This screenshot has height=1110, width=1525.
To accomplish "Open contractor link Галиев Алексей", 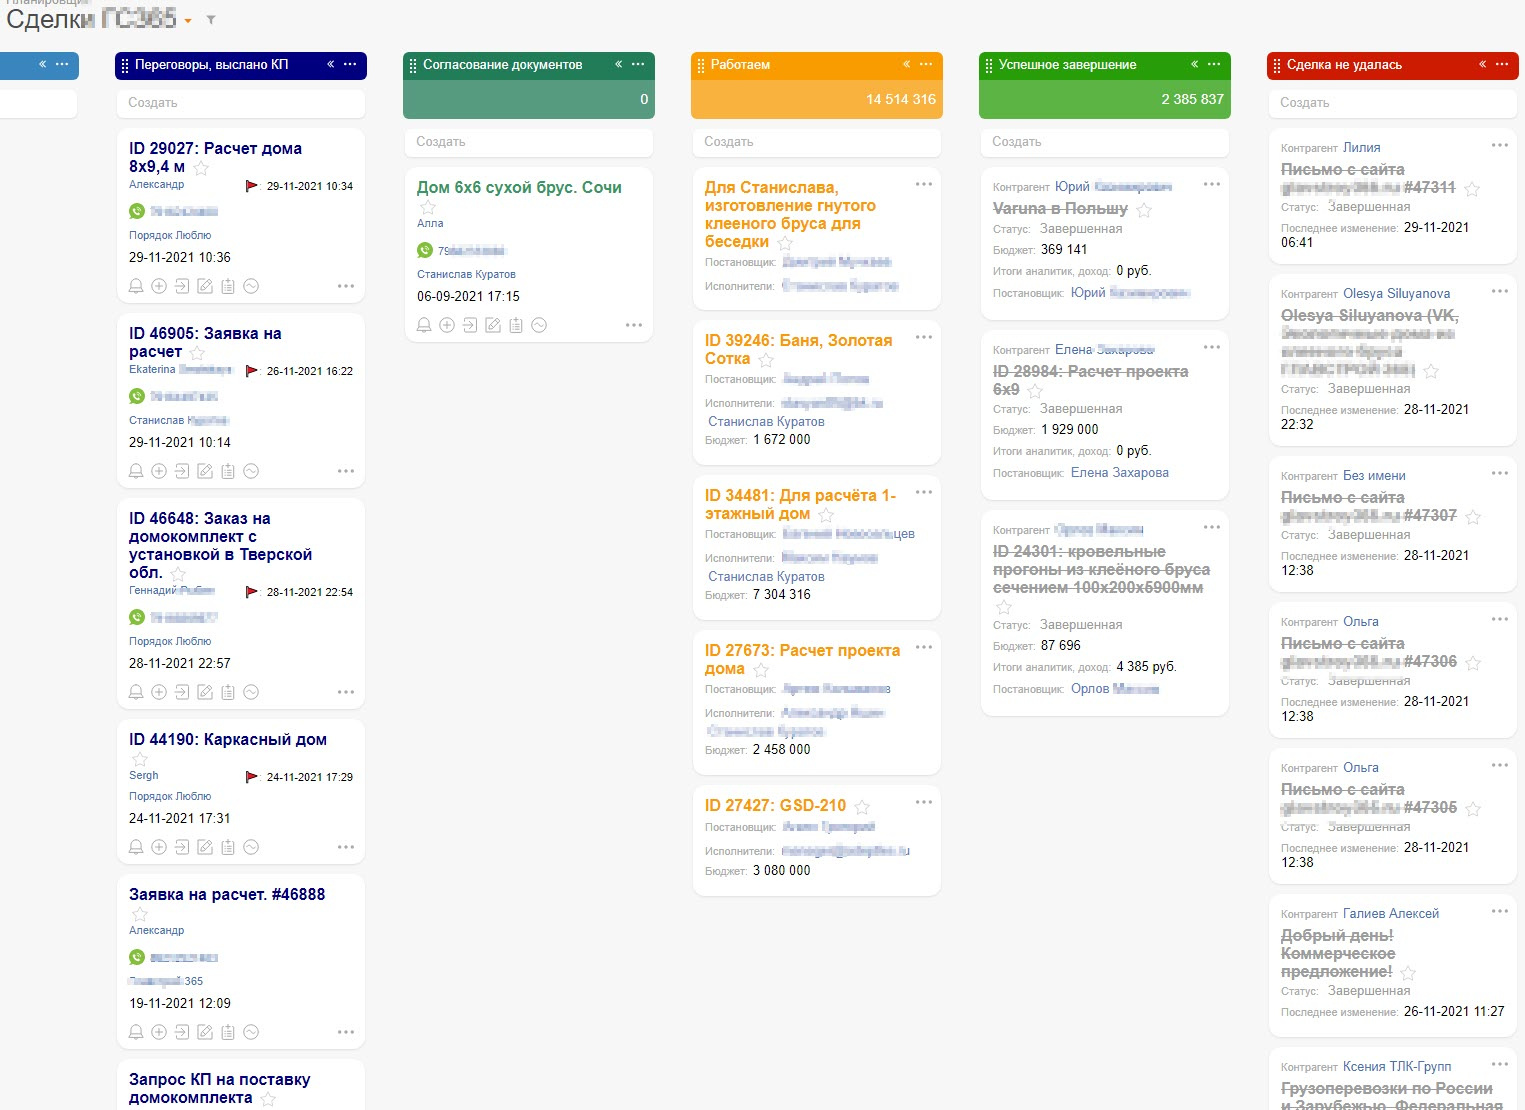I will click(1391, 914).
